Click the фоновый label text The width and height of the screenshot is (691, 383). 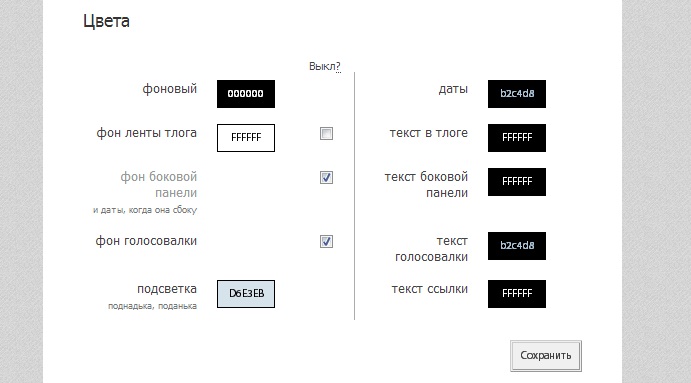click(170, 89)
